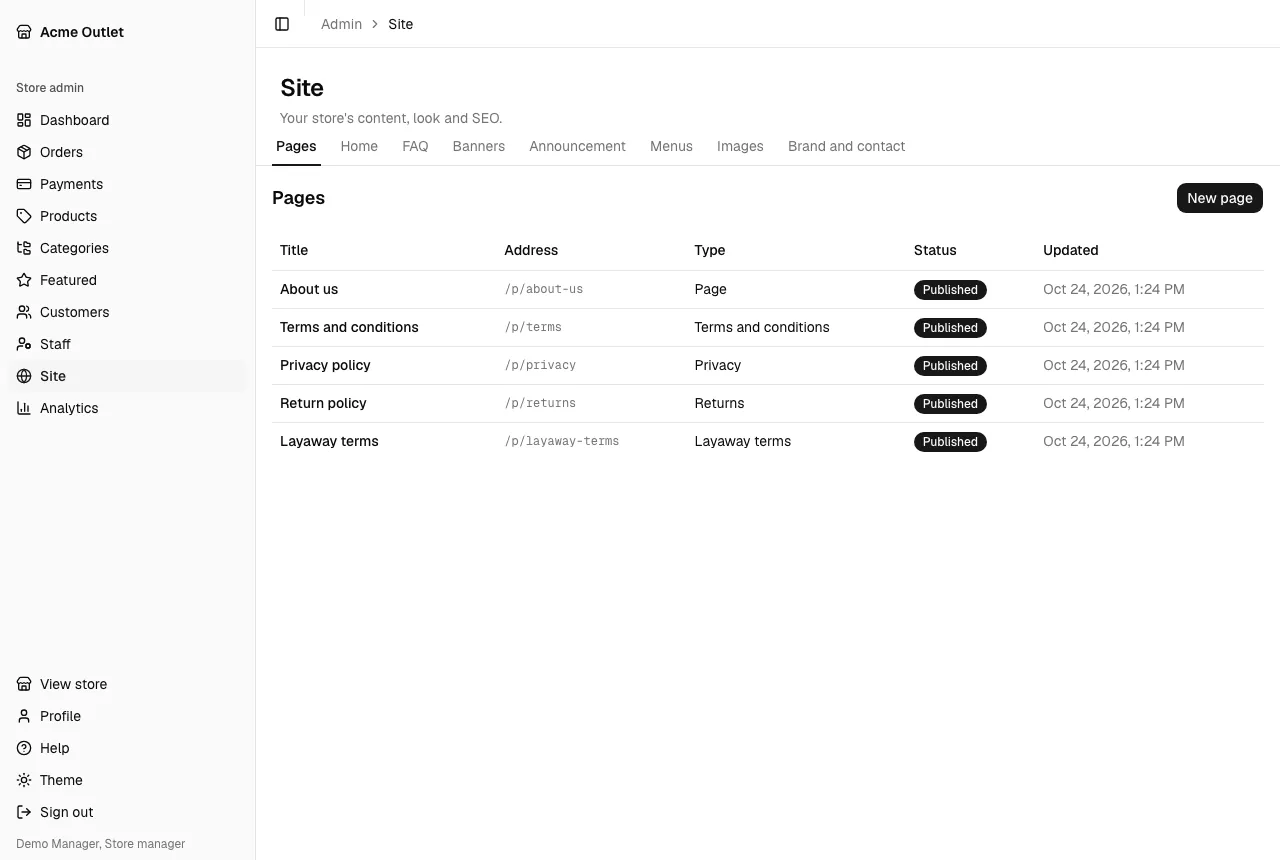This screenshot has width=1280, height=860.
Task: Click Published badge for Privacy policy
Action: (x=950, y=366)
